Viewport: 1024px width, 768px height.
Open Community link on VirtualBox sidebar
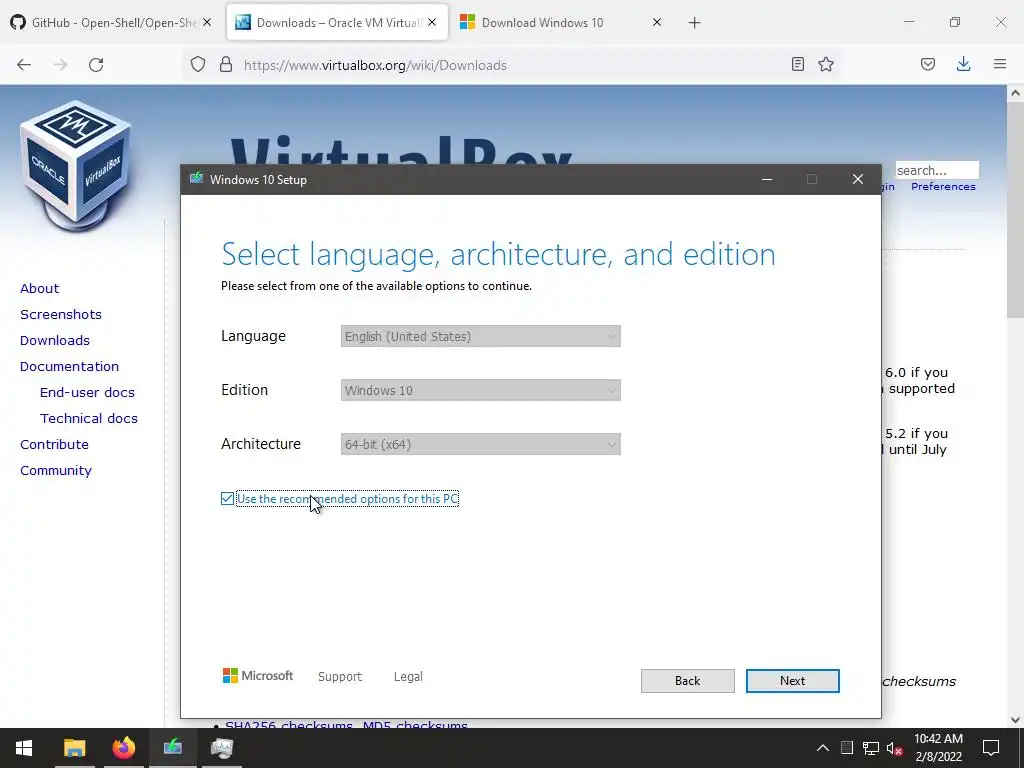point(56,471)
